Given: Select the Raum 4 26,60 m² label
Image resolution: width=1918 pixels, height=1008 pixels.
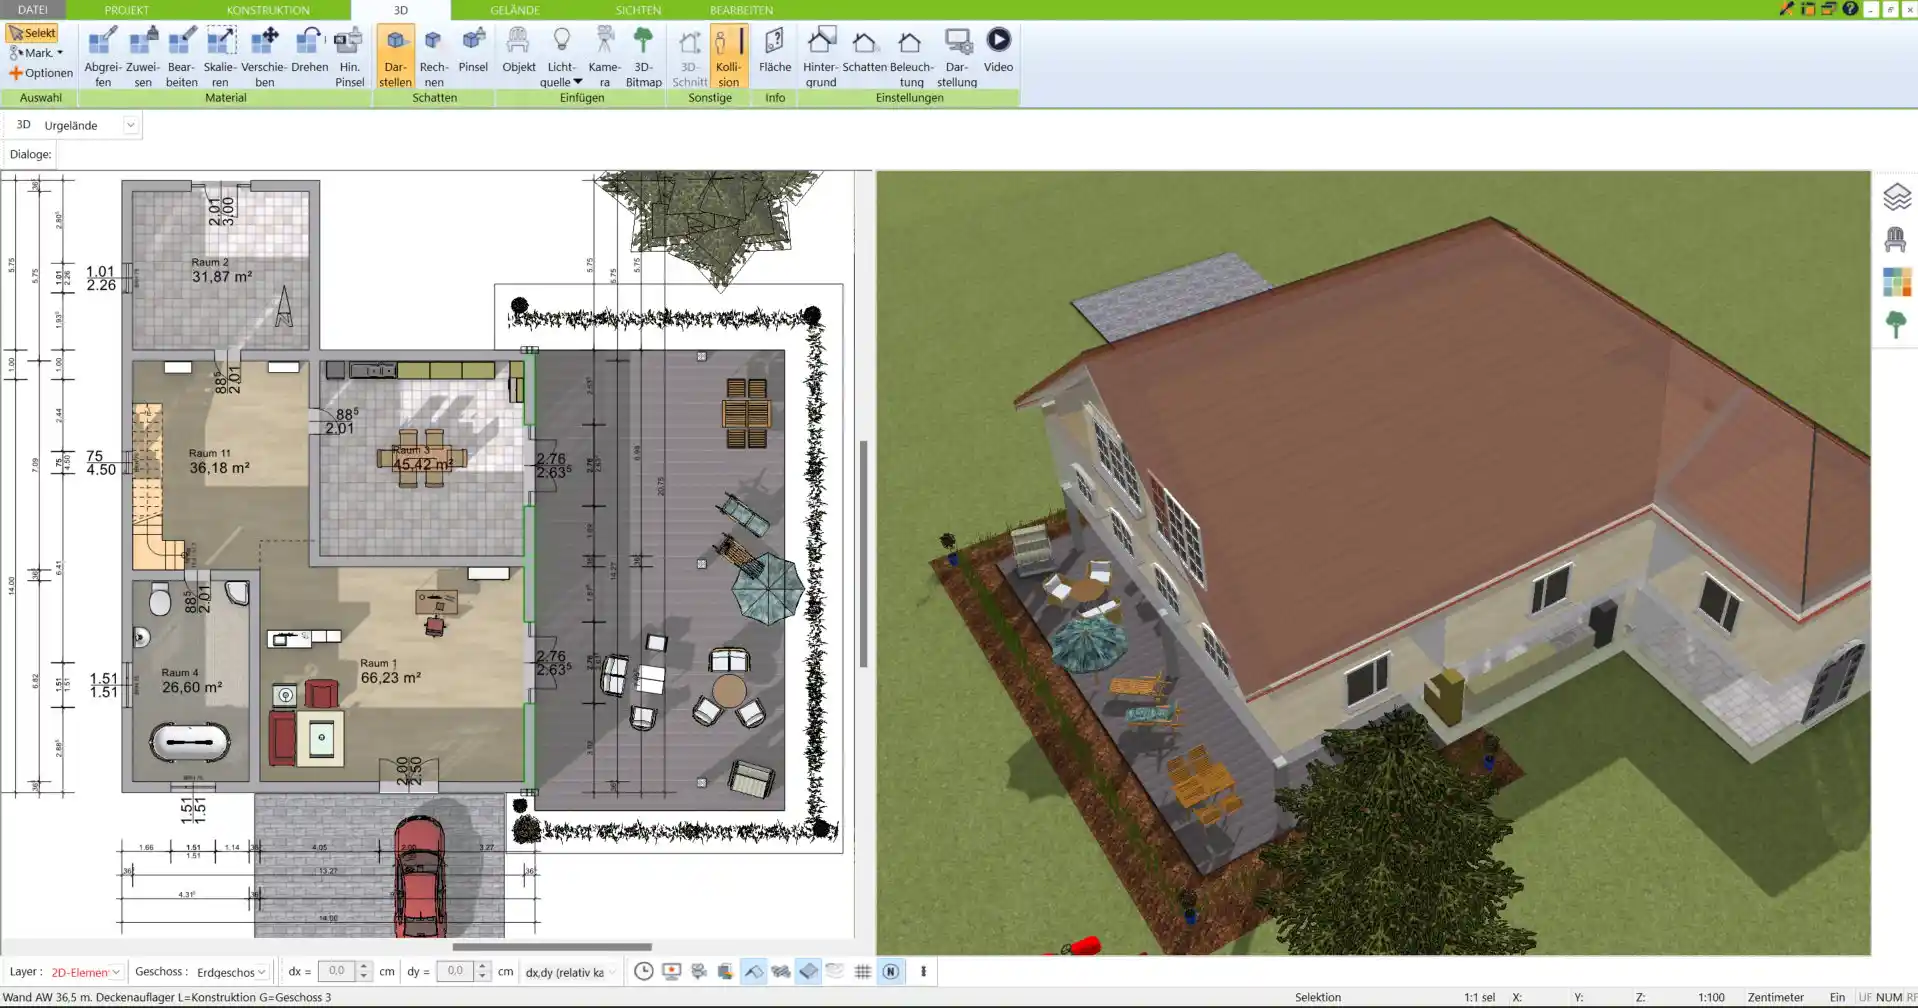Looking at the screenshot, I should click(191, 681).
